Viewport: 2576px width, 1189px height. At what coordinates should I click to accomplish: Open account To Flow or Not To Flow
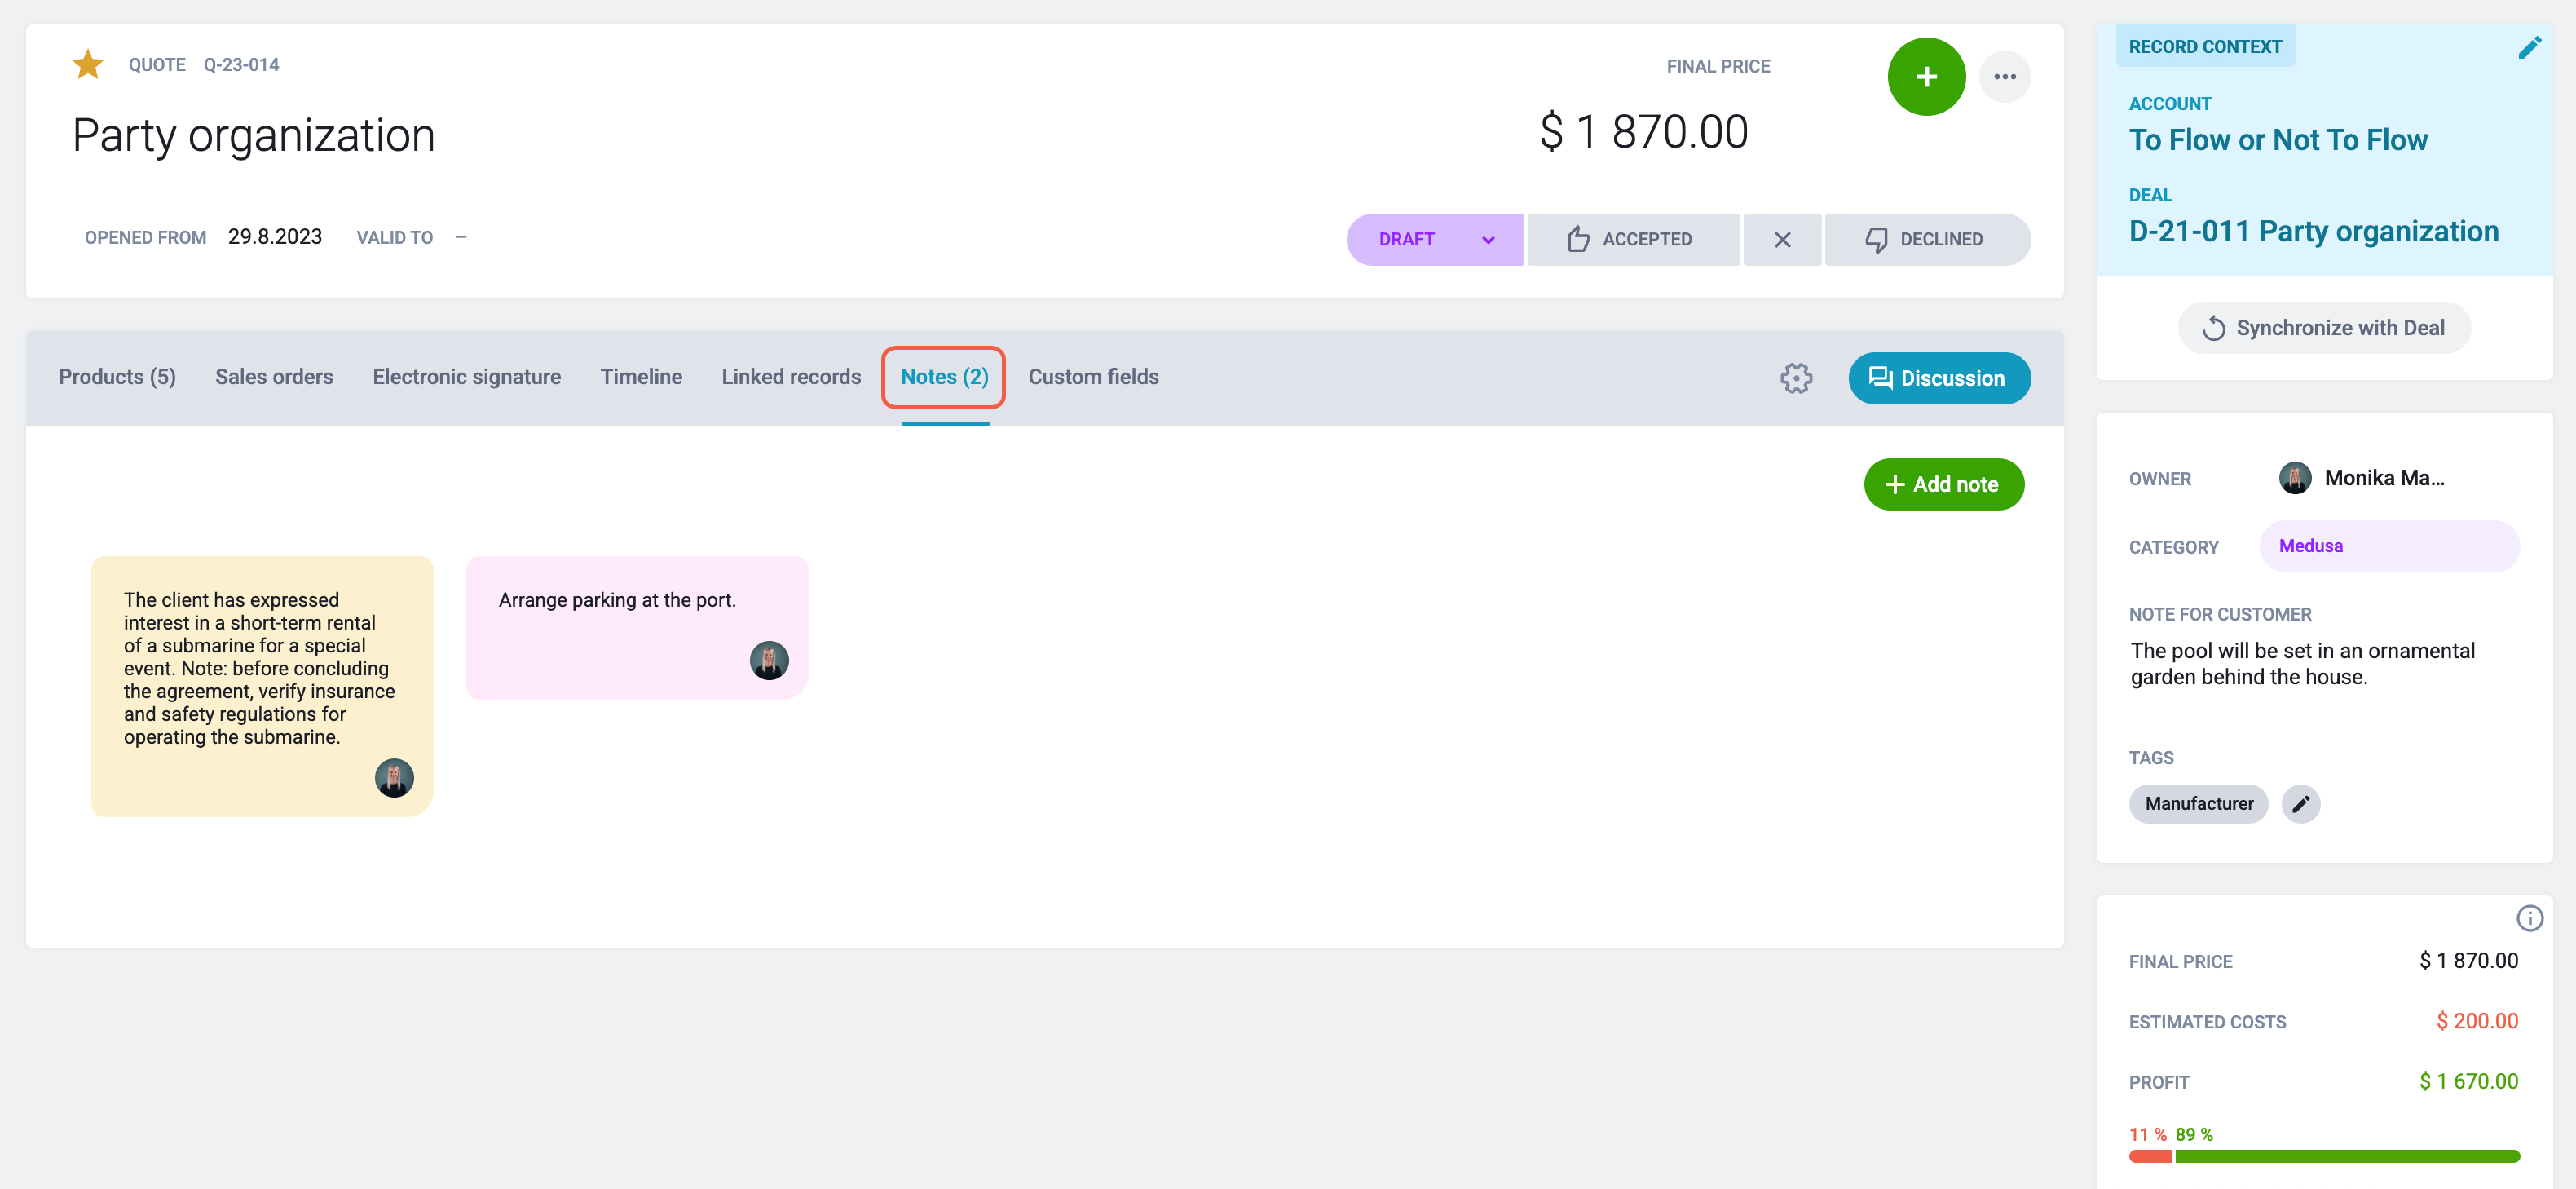coord(2277,140)
